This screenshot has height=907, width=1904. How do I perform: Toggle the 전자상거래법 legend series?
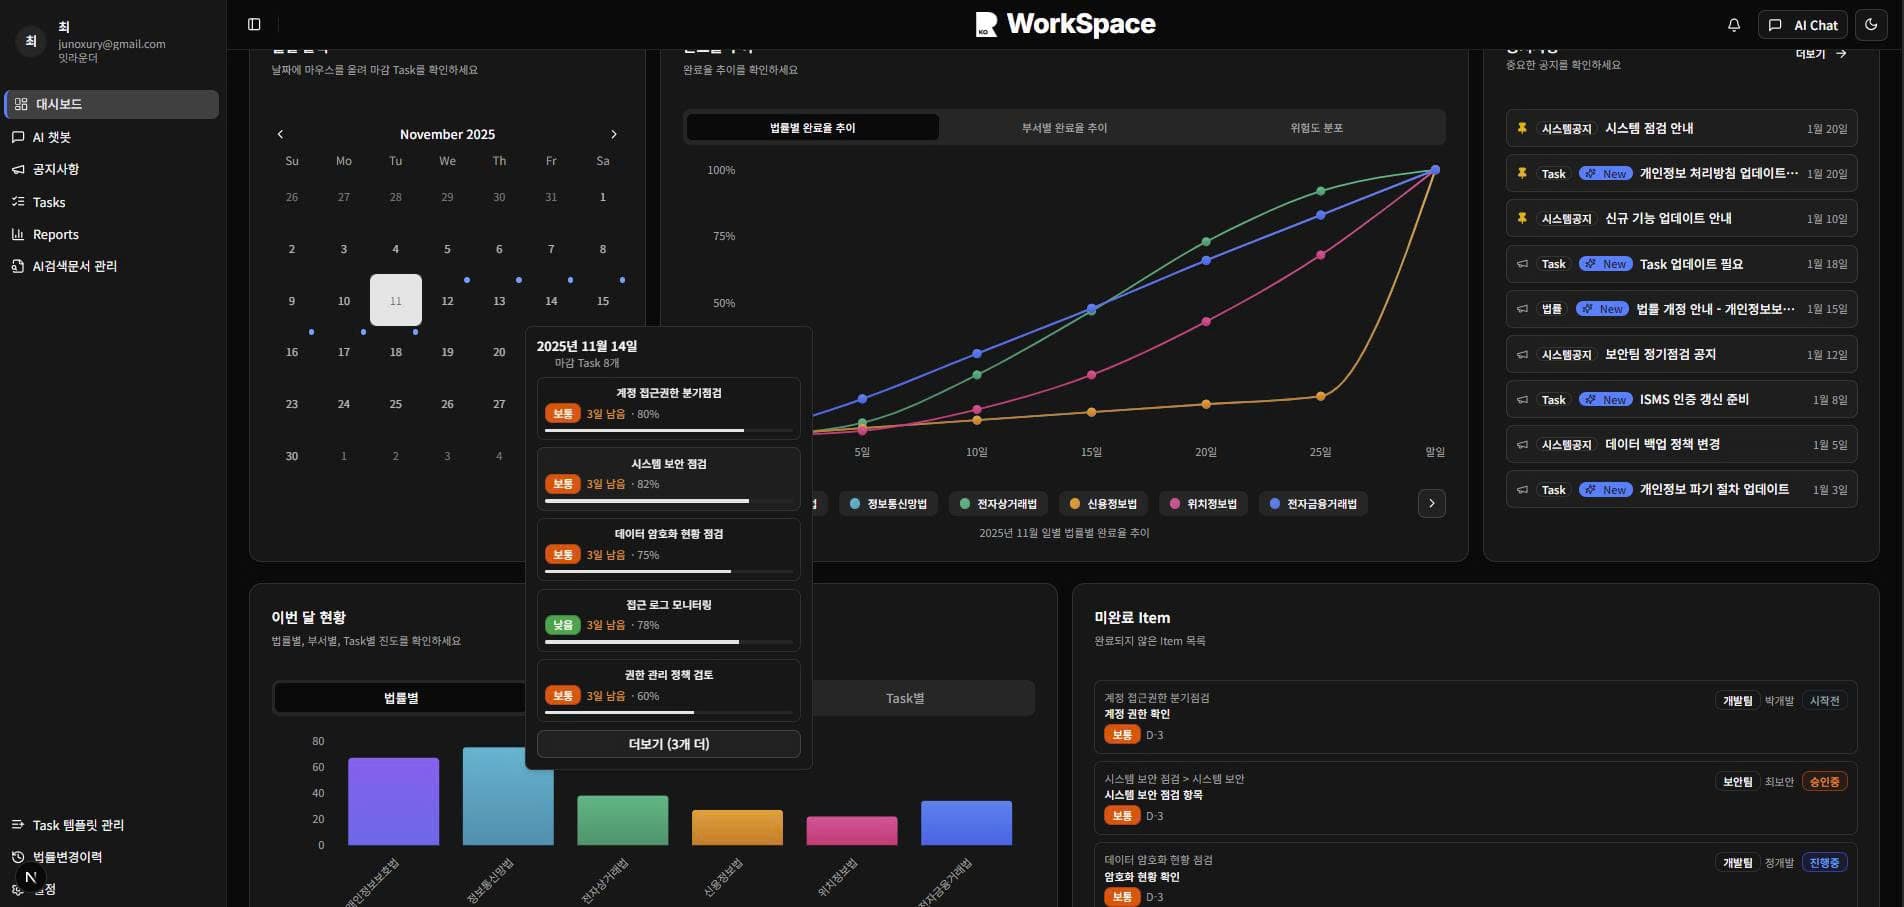(x=998, y=504)
